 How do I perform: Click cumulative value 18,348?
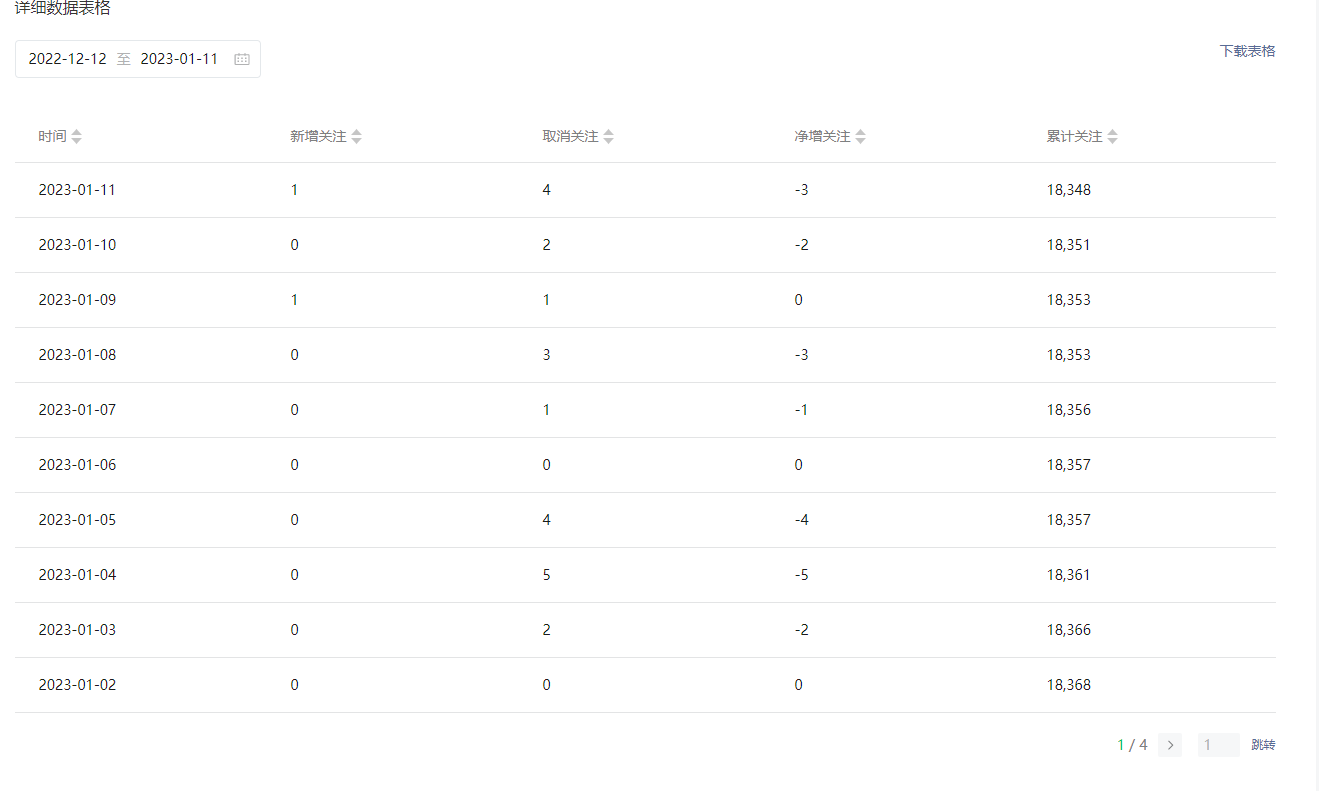1068,190
